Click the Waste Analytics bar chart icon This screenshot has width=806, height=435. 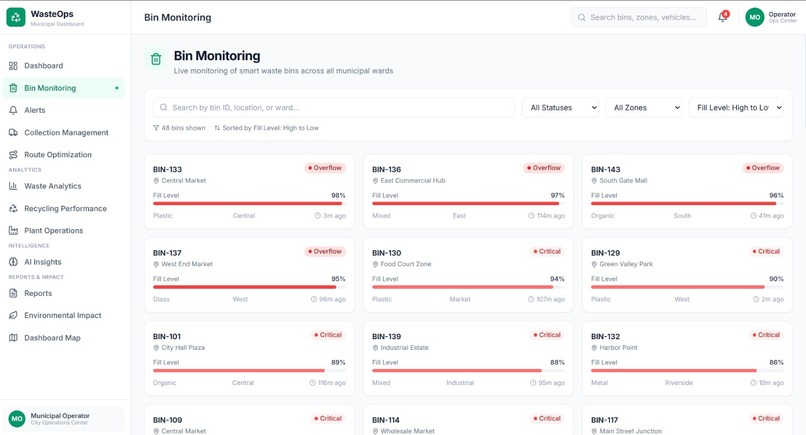(13, 186)
